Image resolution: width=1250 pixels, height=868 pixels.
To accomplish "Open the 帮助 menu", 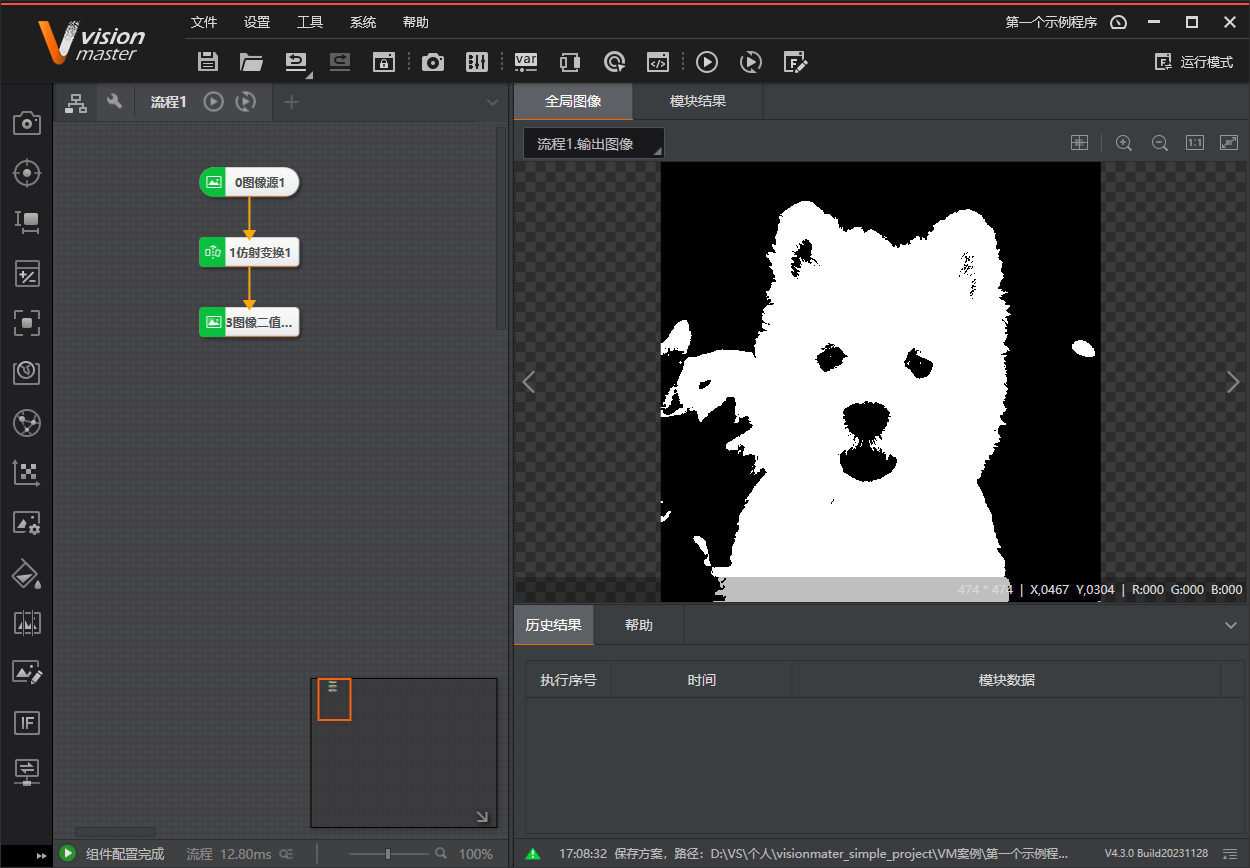I will 416,22.
